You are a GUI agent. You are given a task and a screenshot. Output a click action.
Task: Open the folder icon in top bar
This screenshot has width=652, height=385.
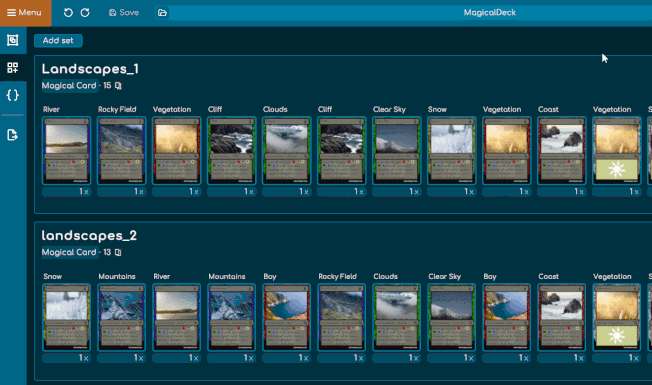[162, 13]
